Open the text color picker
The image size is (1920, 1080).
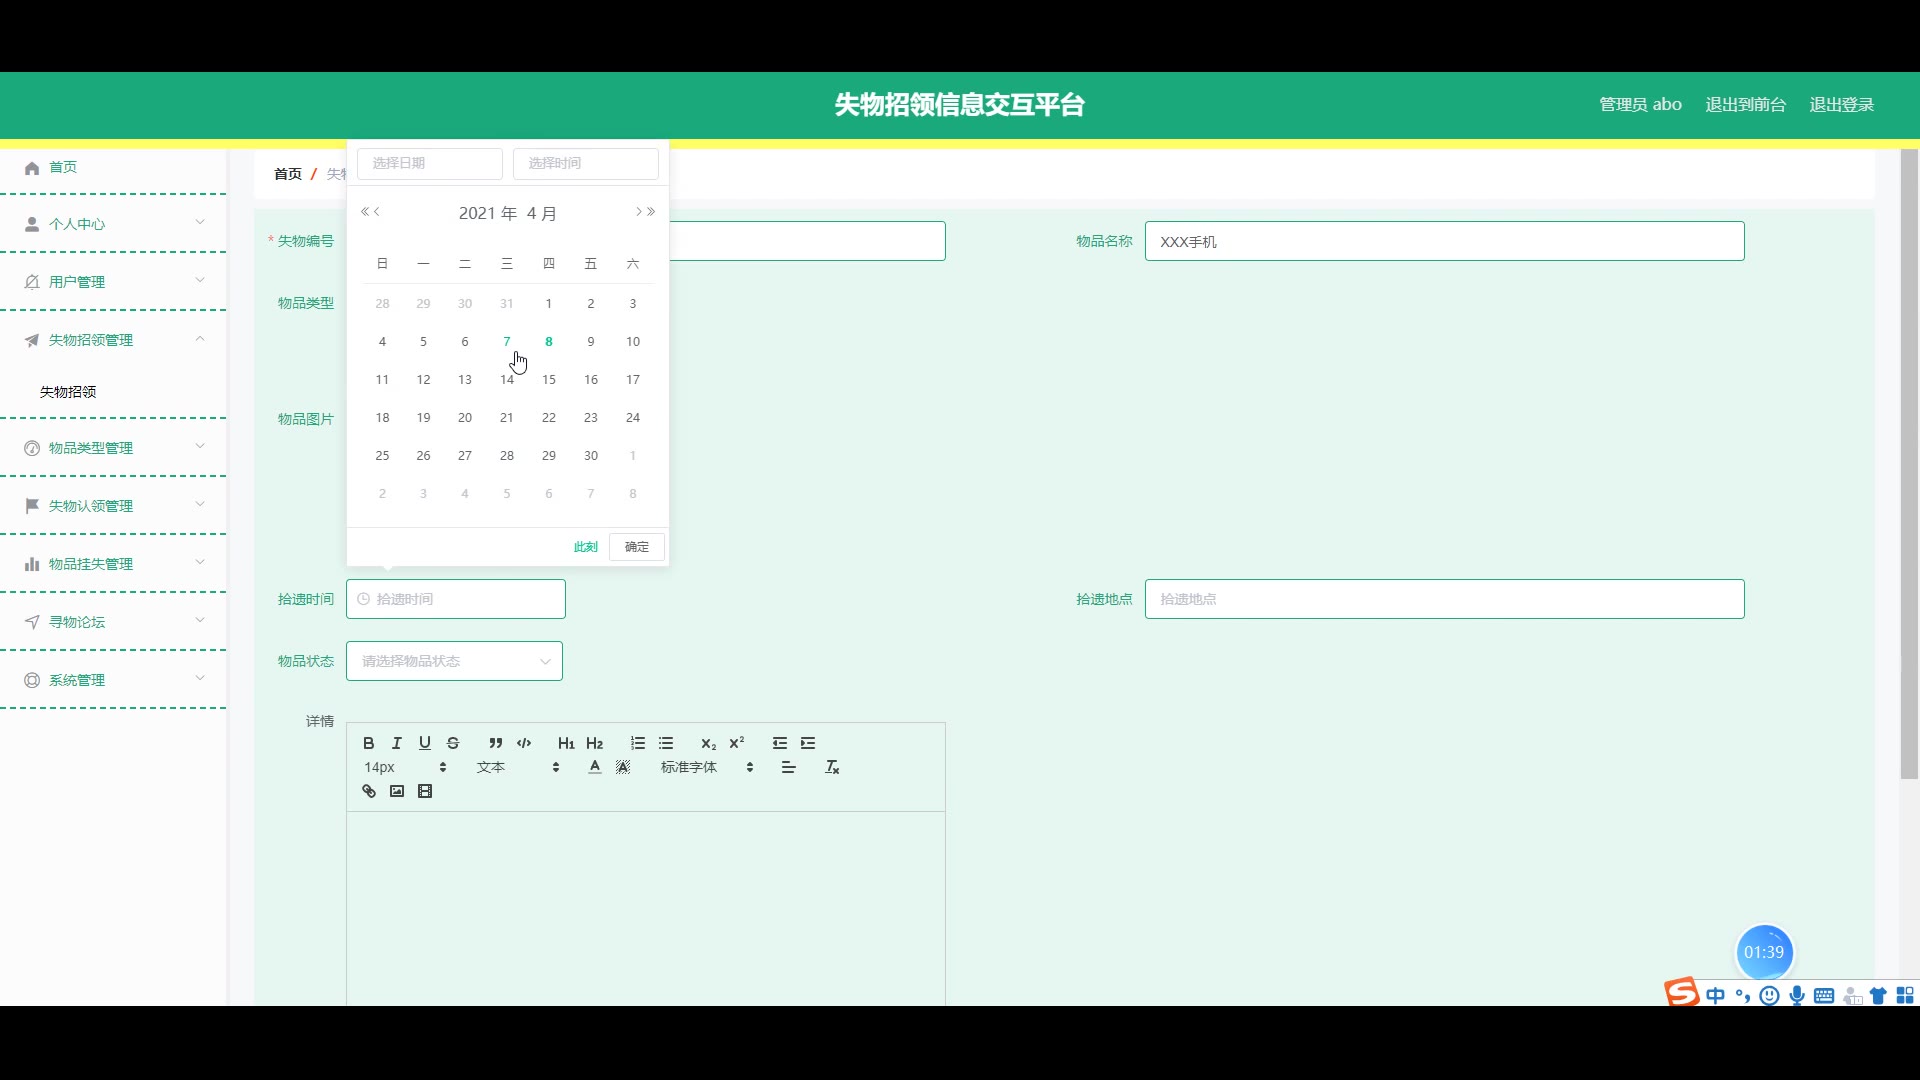(x=595, y=767)
